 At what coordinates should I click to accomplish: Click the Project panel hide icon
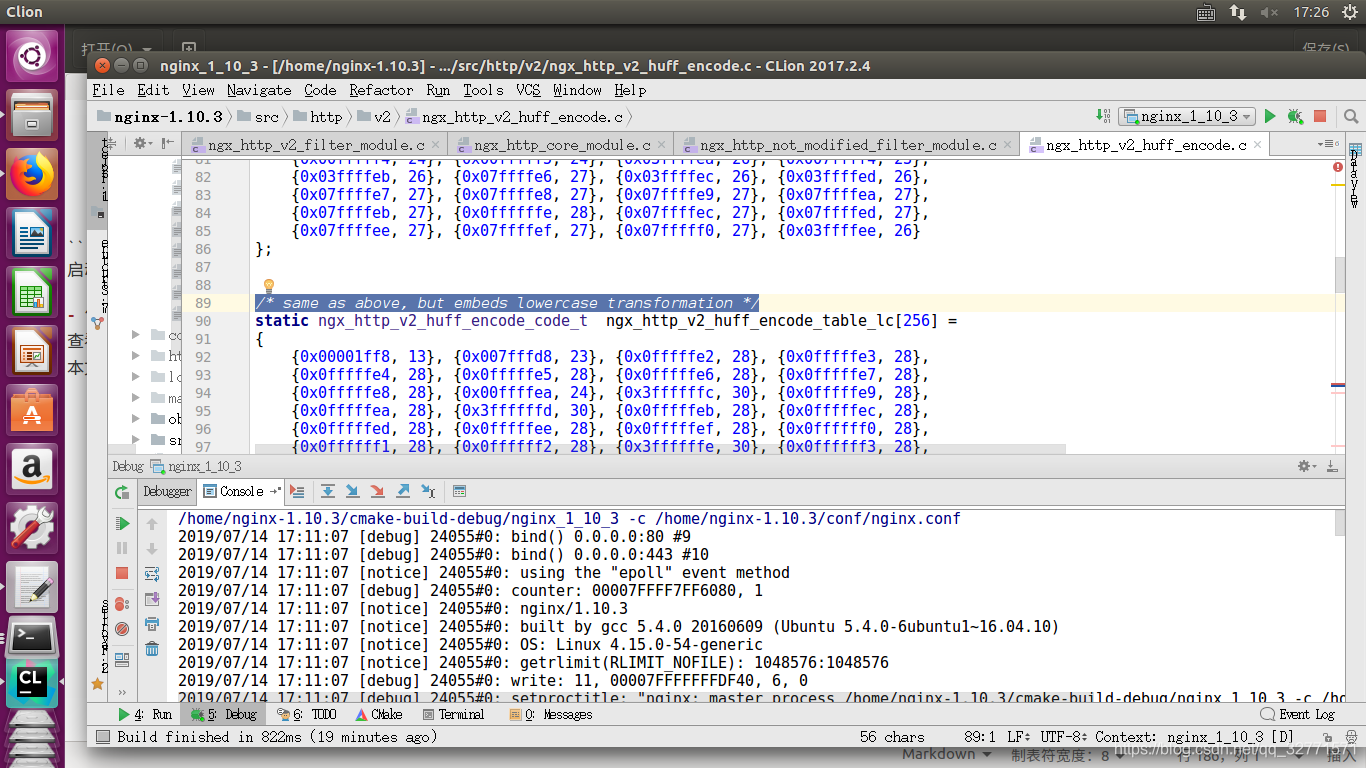pos(167,144)
